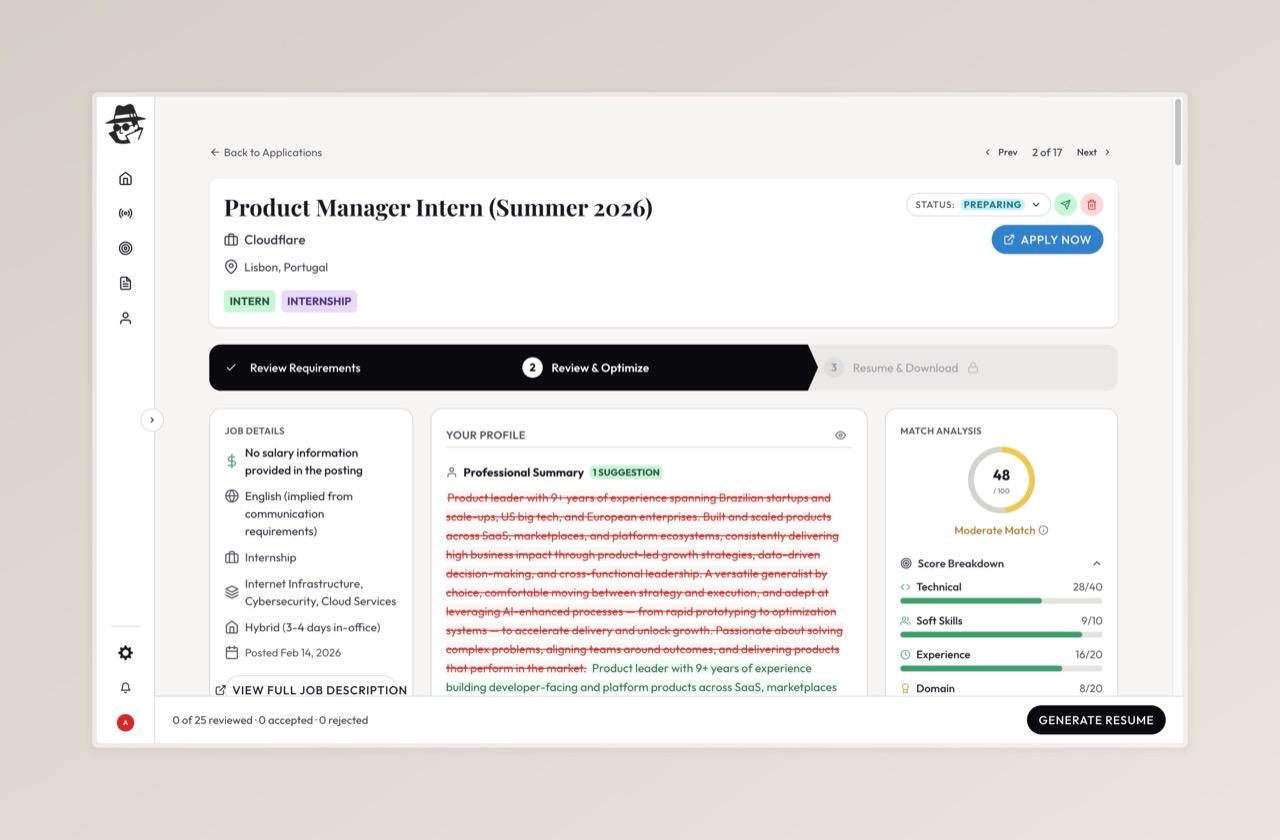1280x840 pixels.
Task: Click the green send application icon
Action: click(x=1065, y=205)
